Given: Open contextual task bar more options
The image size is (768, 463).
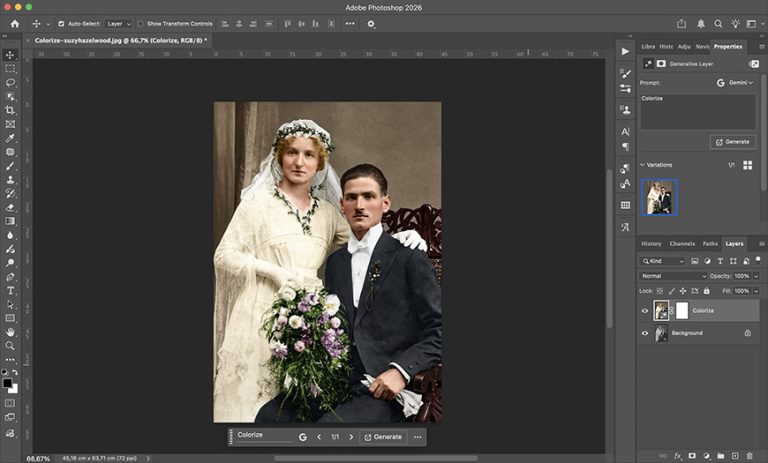Looking at the screenshot, I should [417, 437].
